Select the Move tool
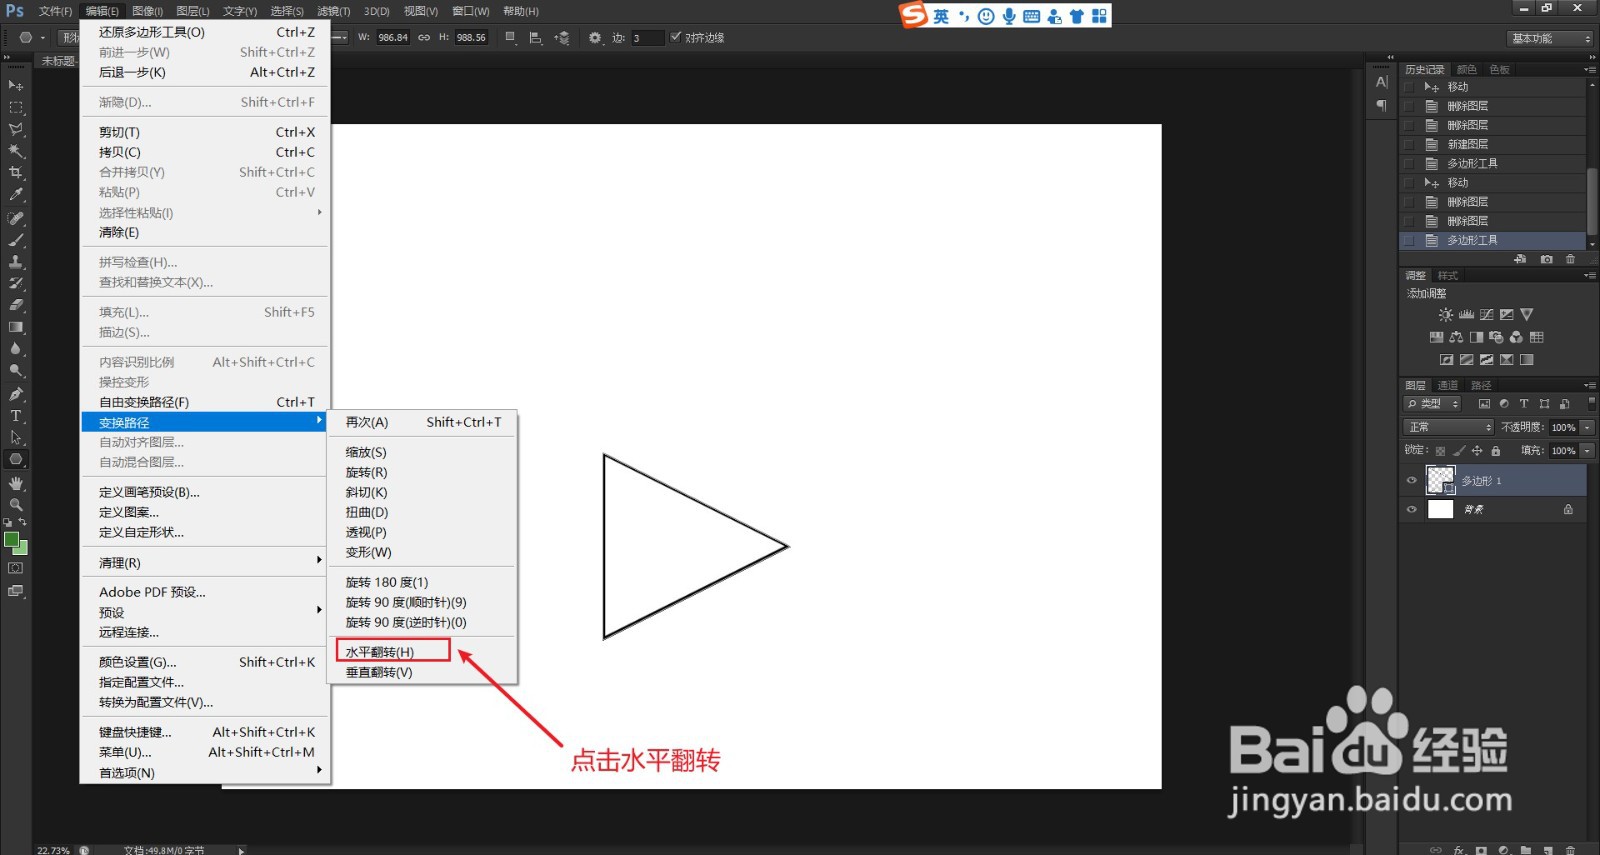 (x=16, y=85)
